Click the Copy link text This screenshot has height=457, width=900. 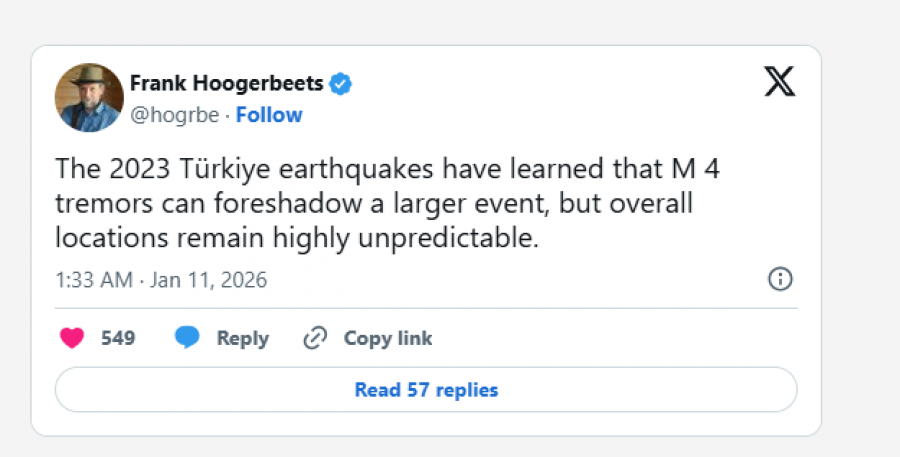(x=388, y=338)
